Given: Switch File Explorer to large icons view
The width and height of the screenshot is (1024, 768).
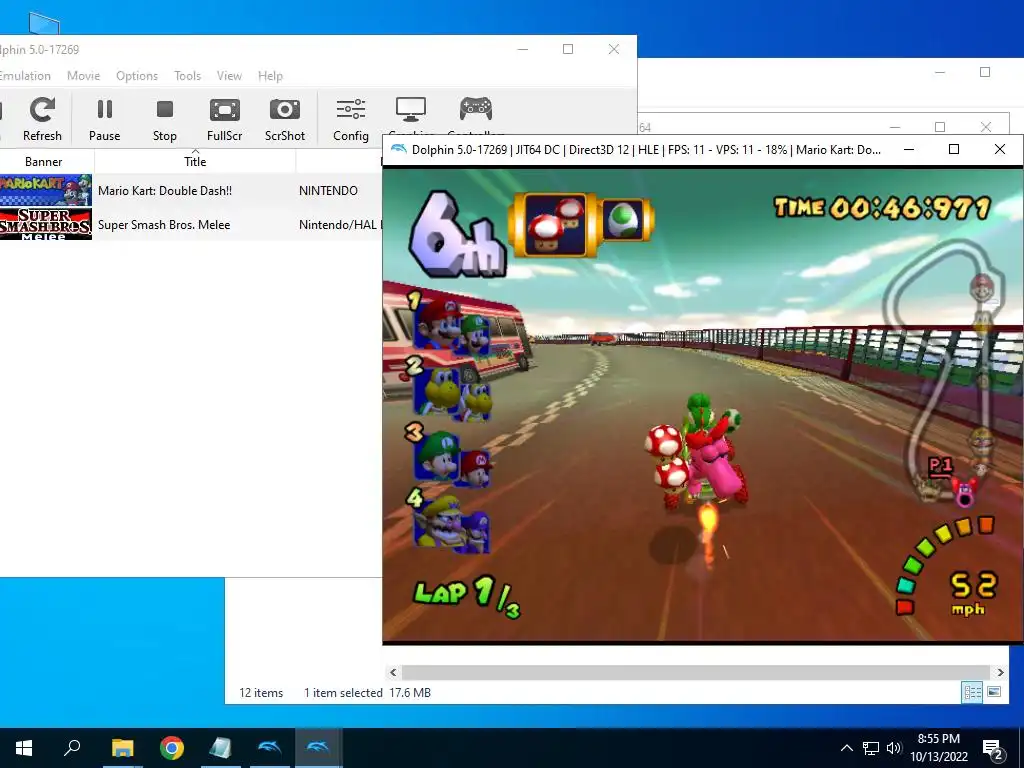Looking at the screenshot, I should (994, 692).
